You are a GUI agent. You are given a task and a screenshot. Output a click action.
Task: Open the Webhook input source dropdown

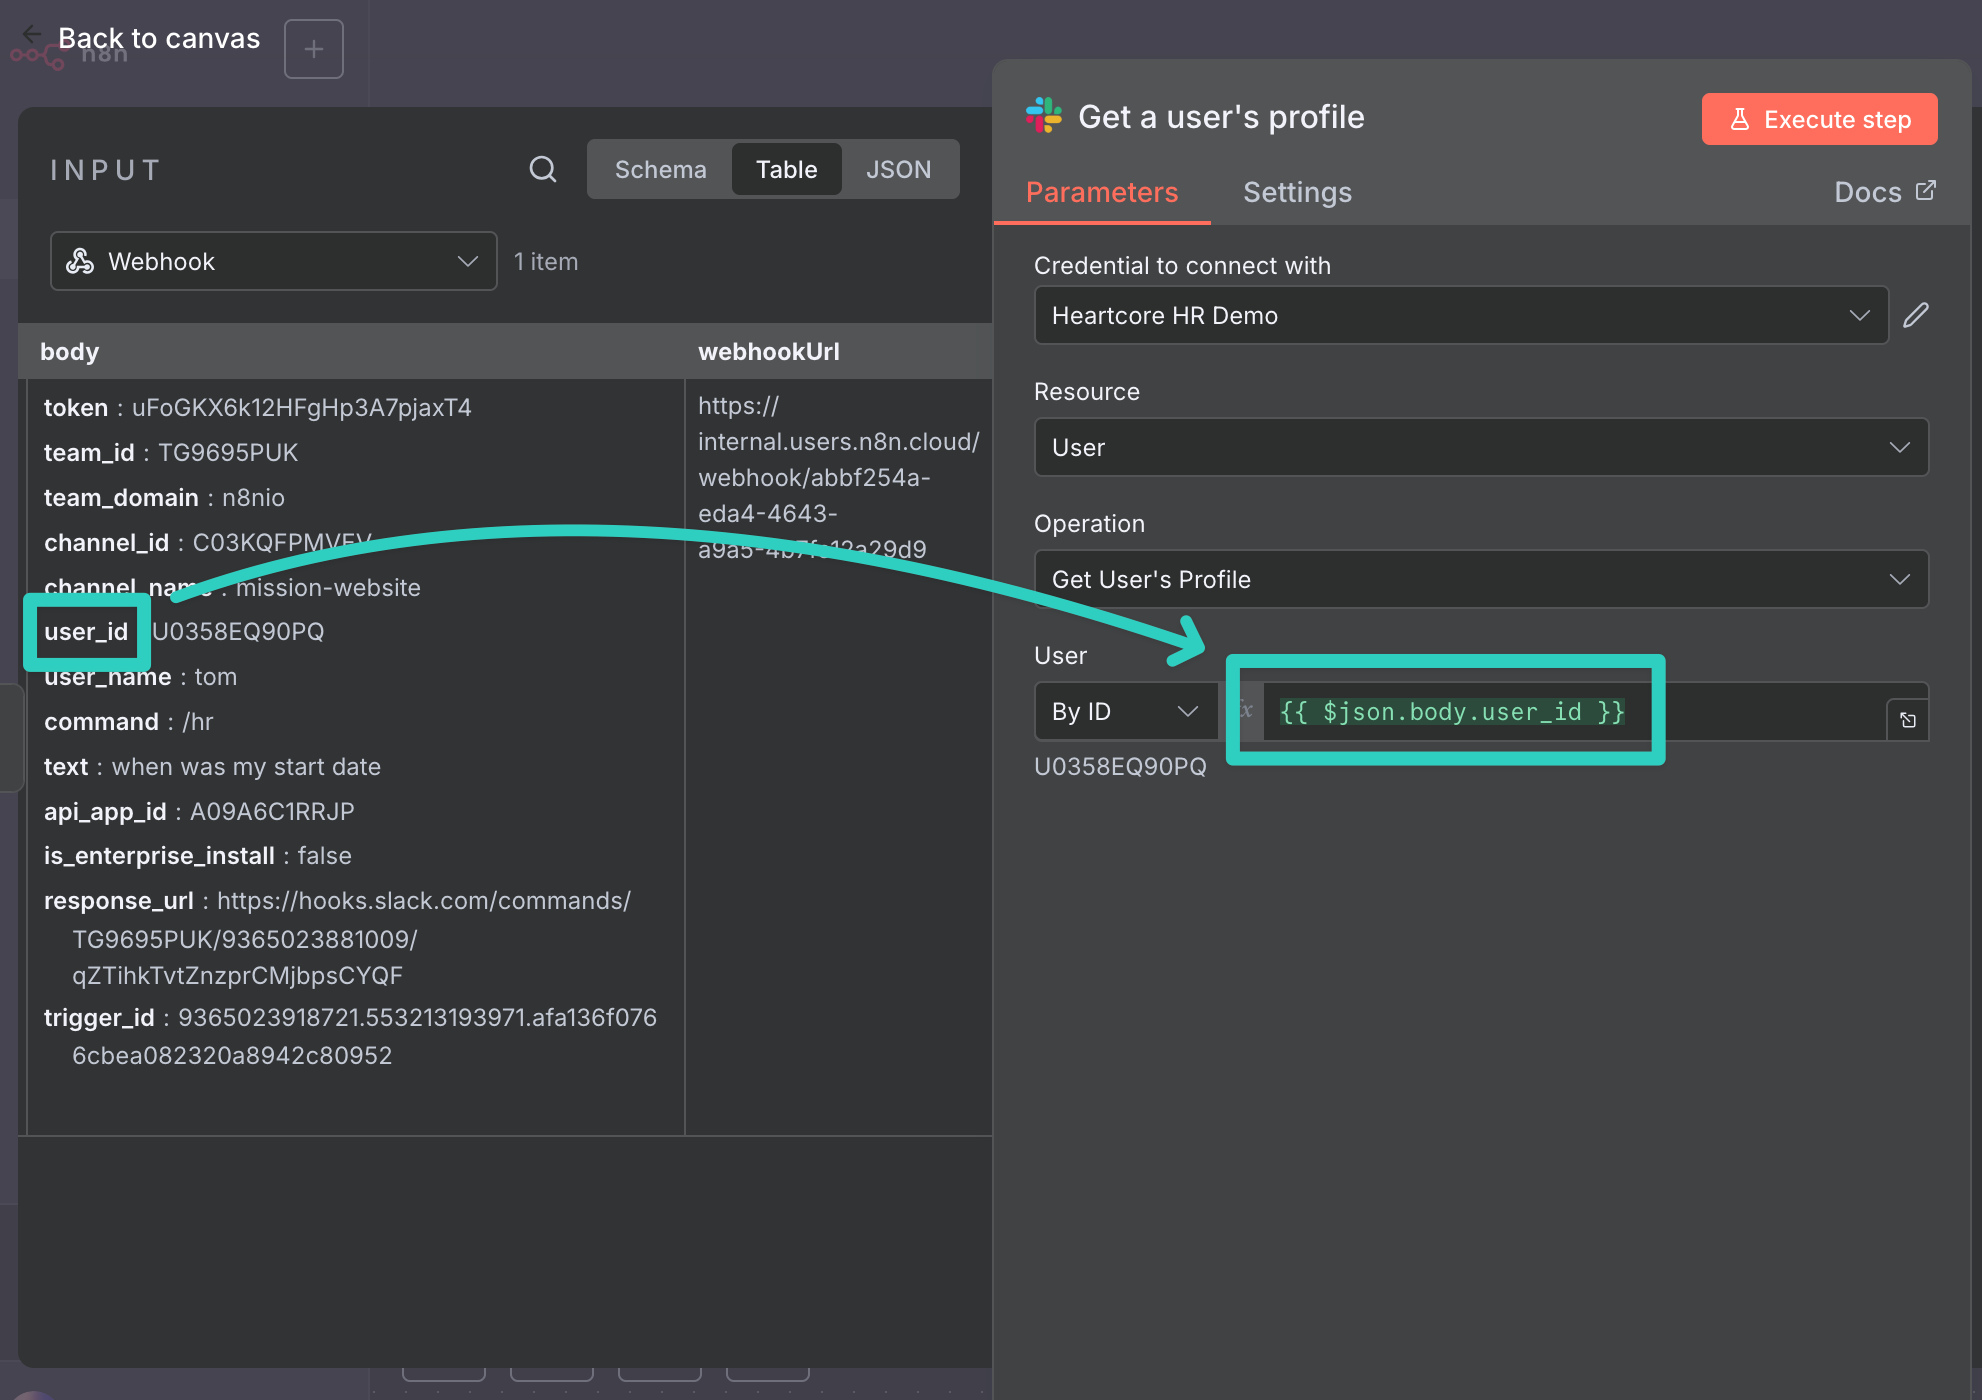point(273,261)
